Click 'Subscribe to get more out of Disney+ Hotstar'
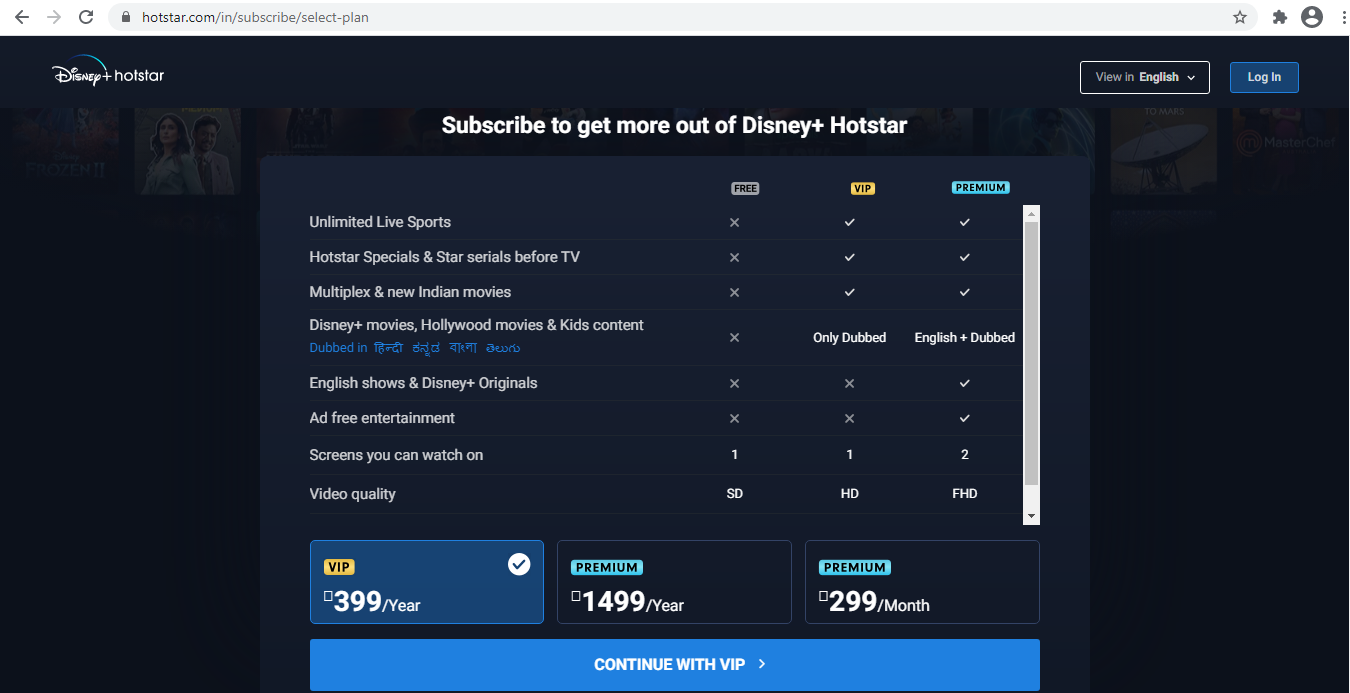Viewport: 1350px width, 693px height. click(x=675, y=126)
